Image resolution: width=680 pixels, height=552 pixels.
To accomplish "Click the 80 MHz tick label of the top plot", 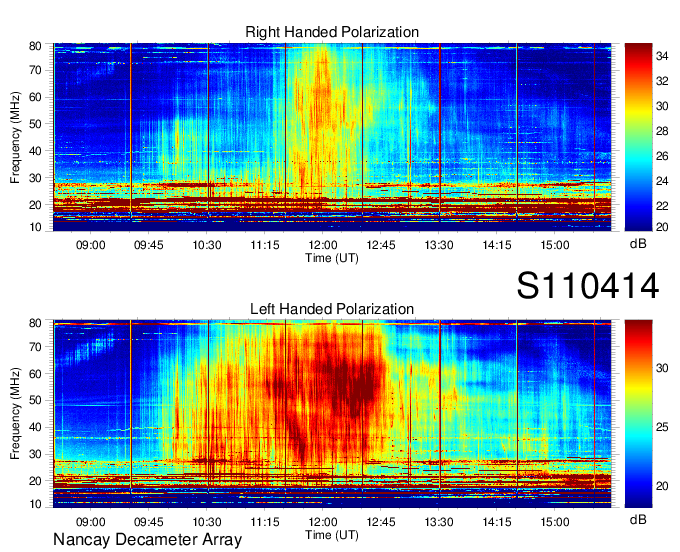I will coord(35,46).
